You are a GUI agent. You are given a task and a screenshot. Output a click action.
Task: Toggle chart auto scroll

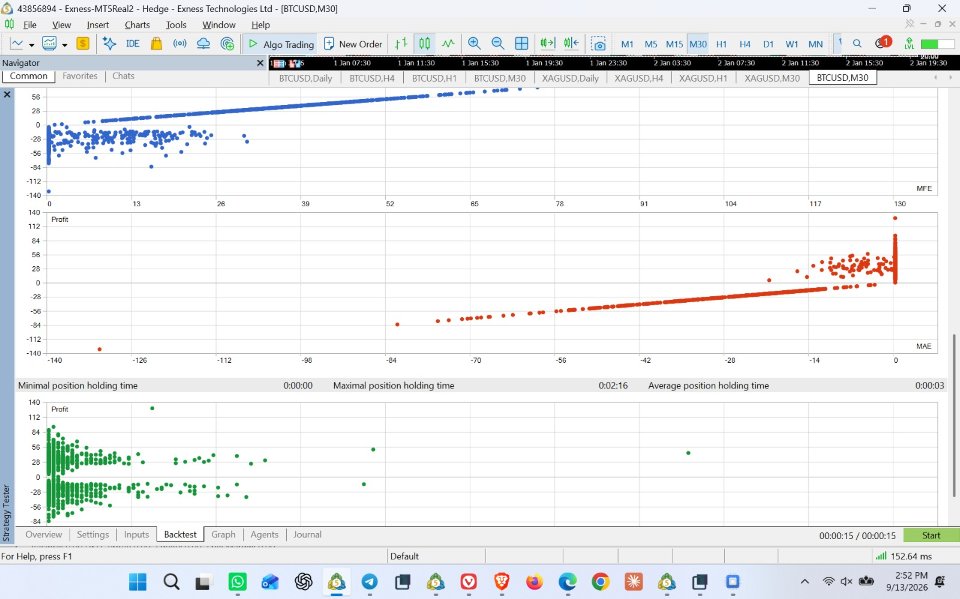pos(547,43)
